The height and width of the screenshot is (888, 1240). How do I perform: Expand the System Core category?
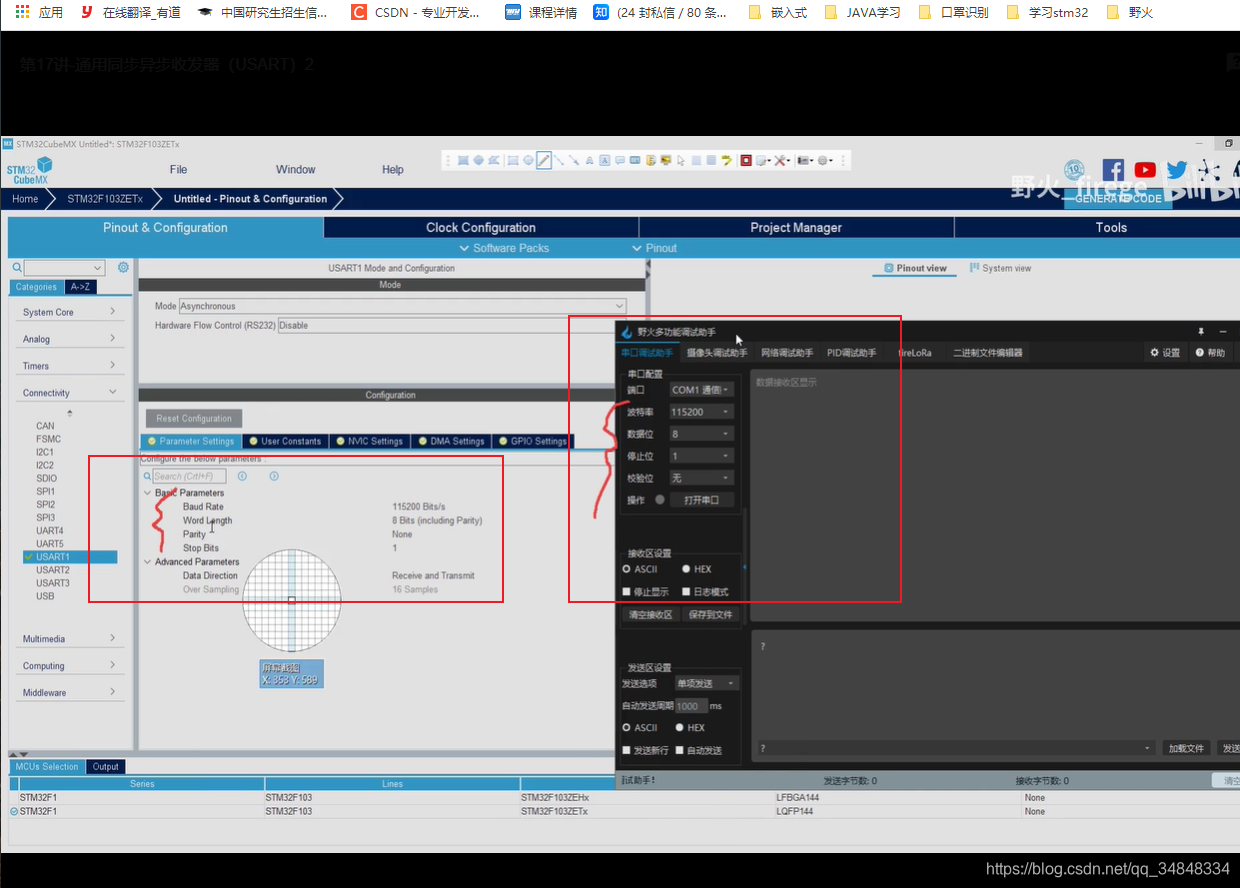click(69, 312)
